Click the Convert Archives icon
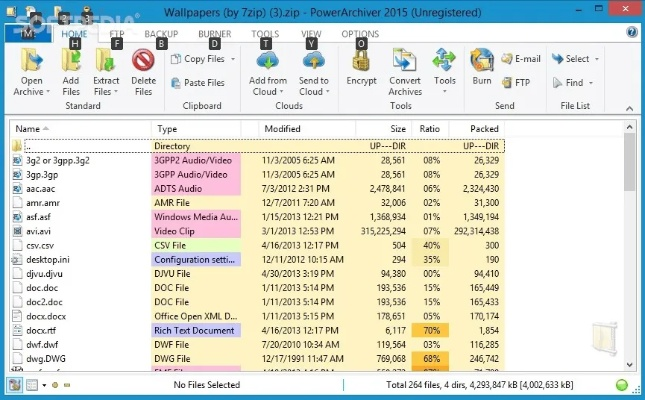This screenshot has height=400, width=645. coord(404,60)
